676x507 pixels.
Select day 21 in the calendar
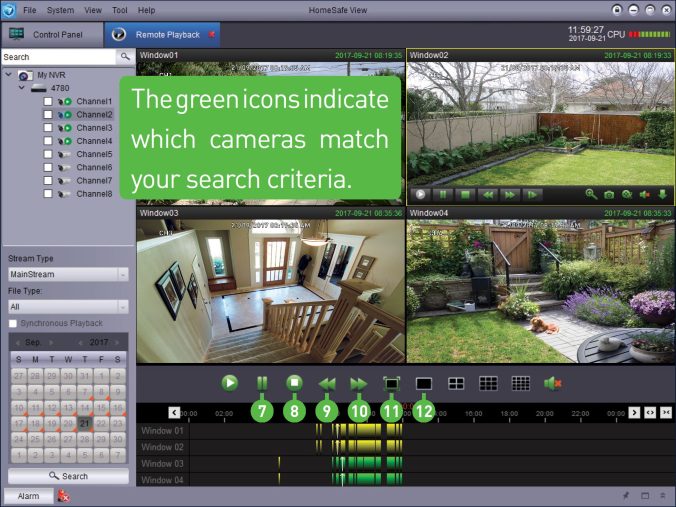coord(85,423)
